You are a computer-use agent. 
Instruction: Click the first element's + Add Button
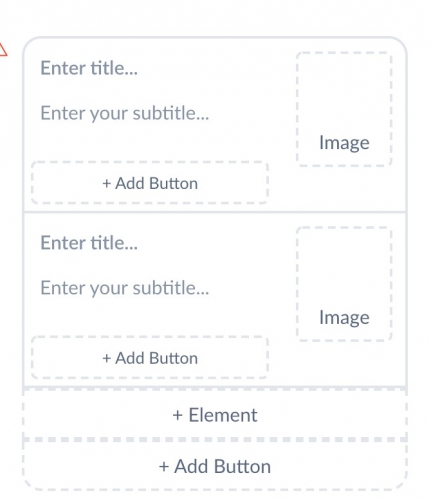point(150,183)
